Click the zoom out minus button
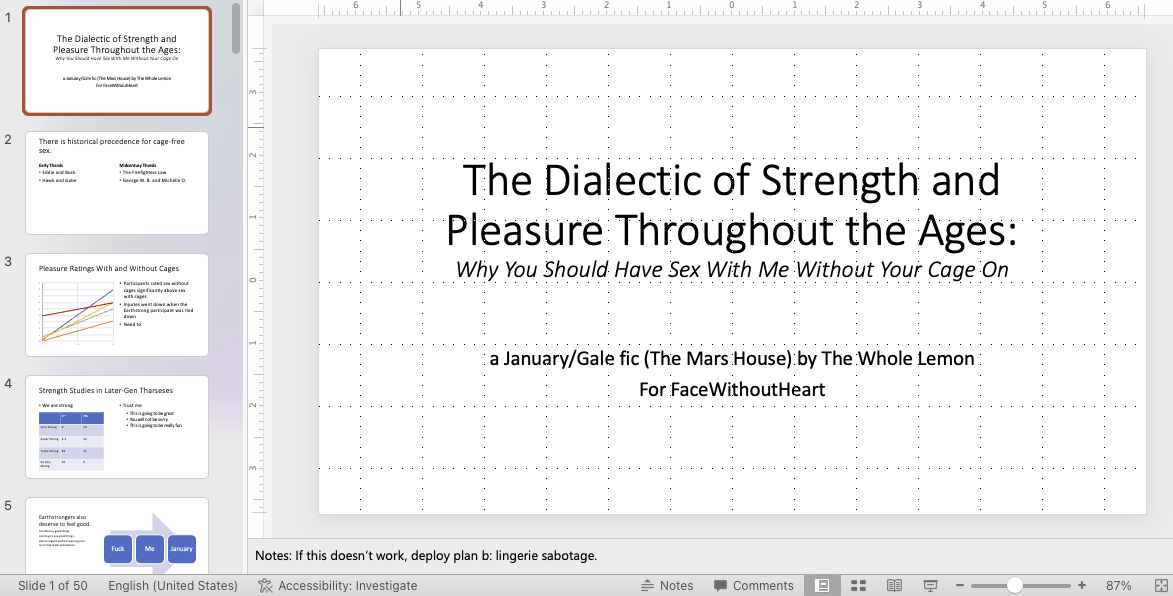 click(x=960, y=586)
